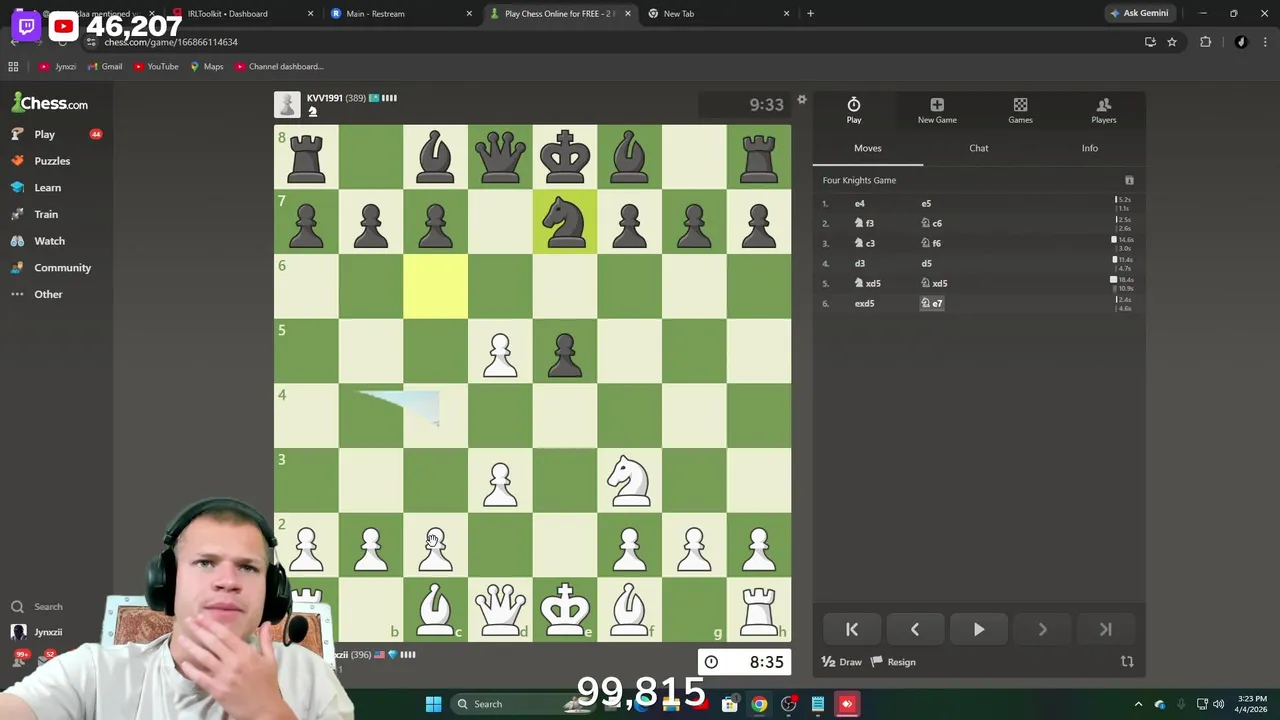Open Train in the sidebar
This screenshot has height=720, width=1280.
pos(46,214)
